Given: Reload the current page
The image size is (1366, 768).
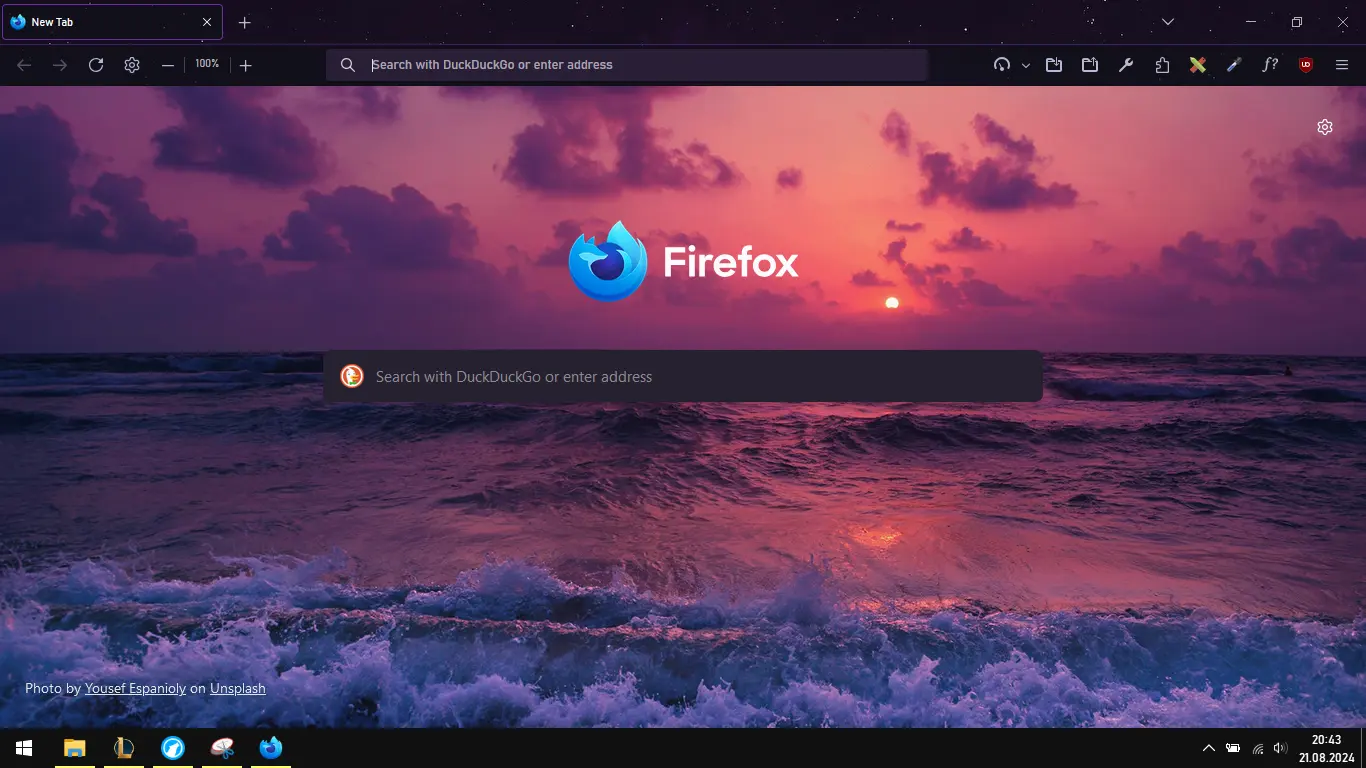Looking at the screenshot, I should (x=96, y=65).
